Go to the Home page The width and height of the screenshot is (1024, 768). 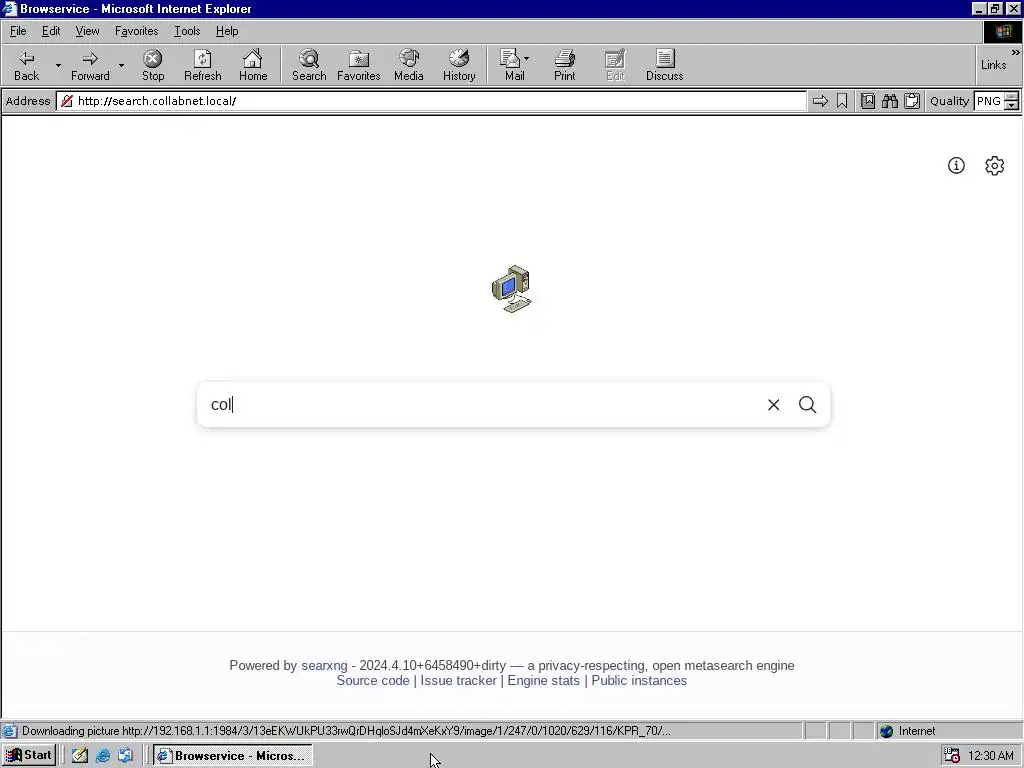click(253, 65)
